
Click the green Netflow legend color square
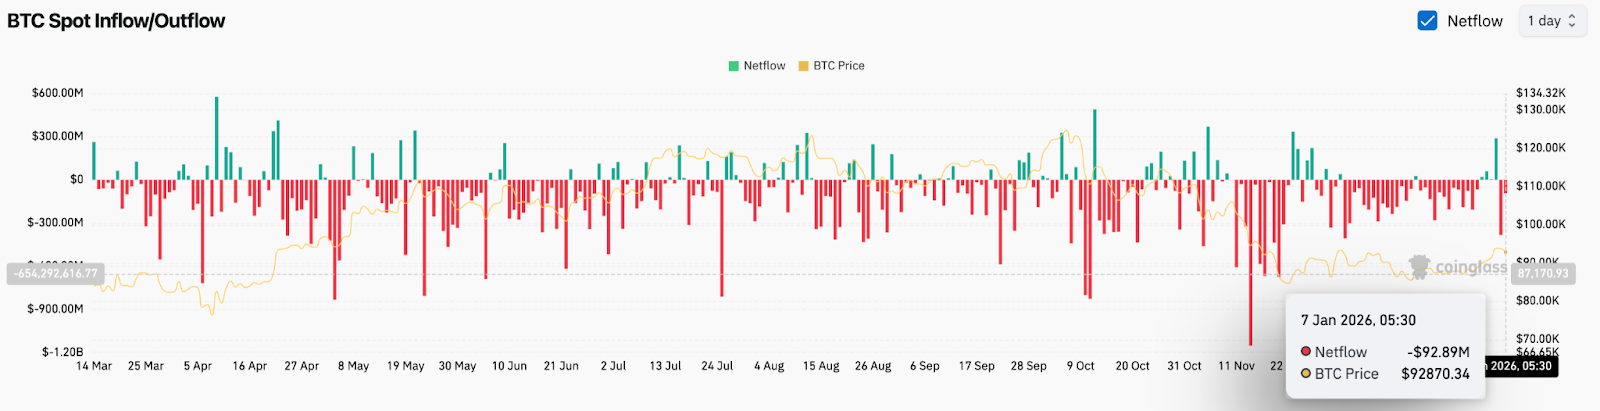coord(734,66)
